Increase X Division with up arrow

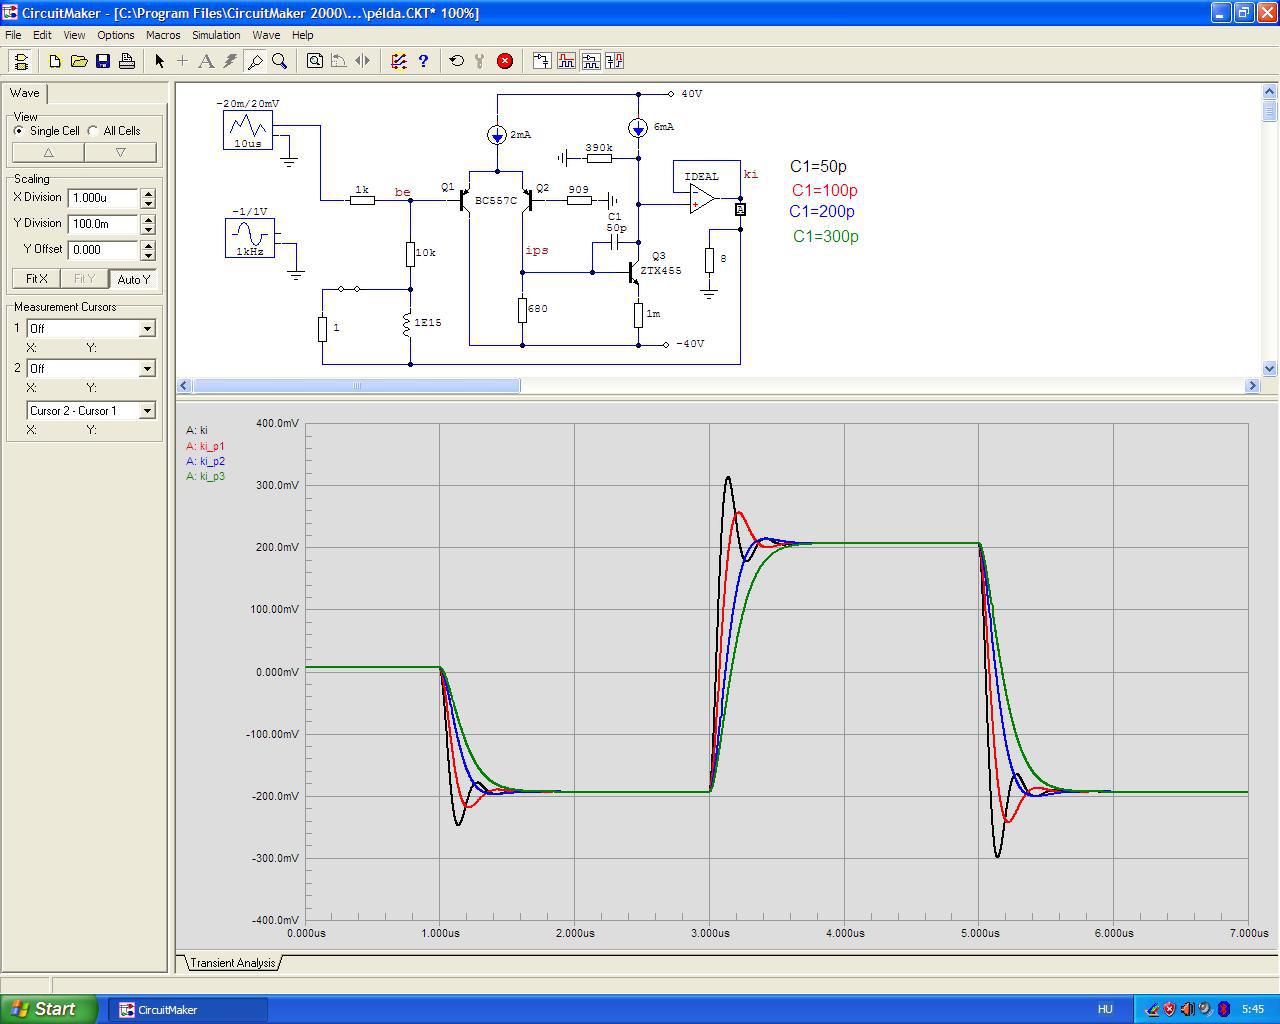click(148, 193)
